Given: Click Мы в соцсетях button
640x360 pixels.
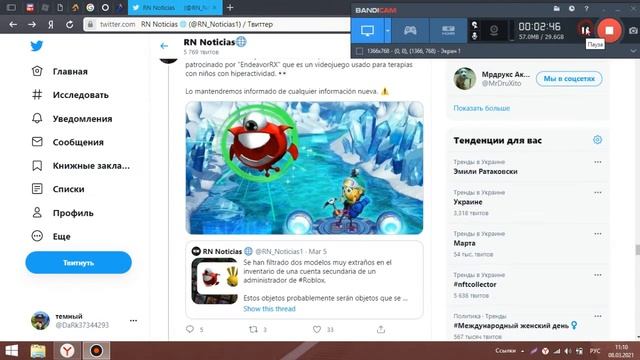Looking at the screenshot, I should tap(569, 79).
